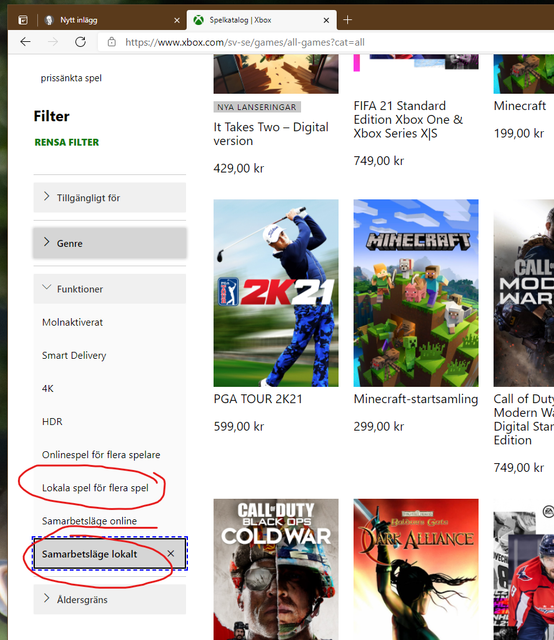Image resolution: width=554 pixels, height=640 pixels.
Task: Expand Åldersgräns filter section
Action: pyautogui.click(x=109, y=600)
